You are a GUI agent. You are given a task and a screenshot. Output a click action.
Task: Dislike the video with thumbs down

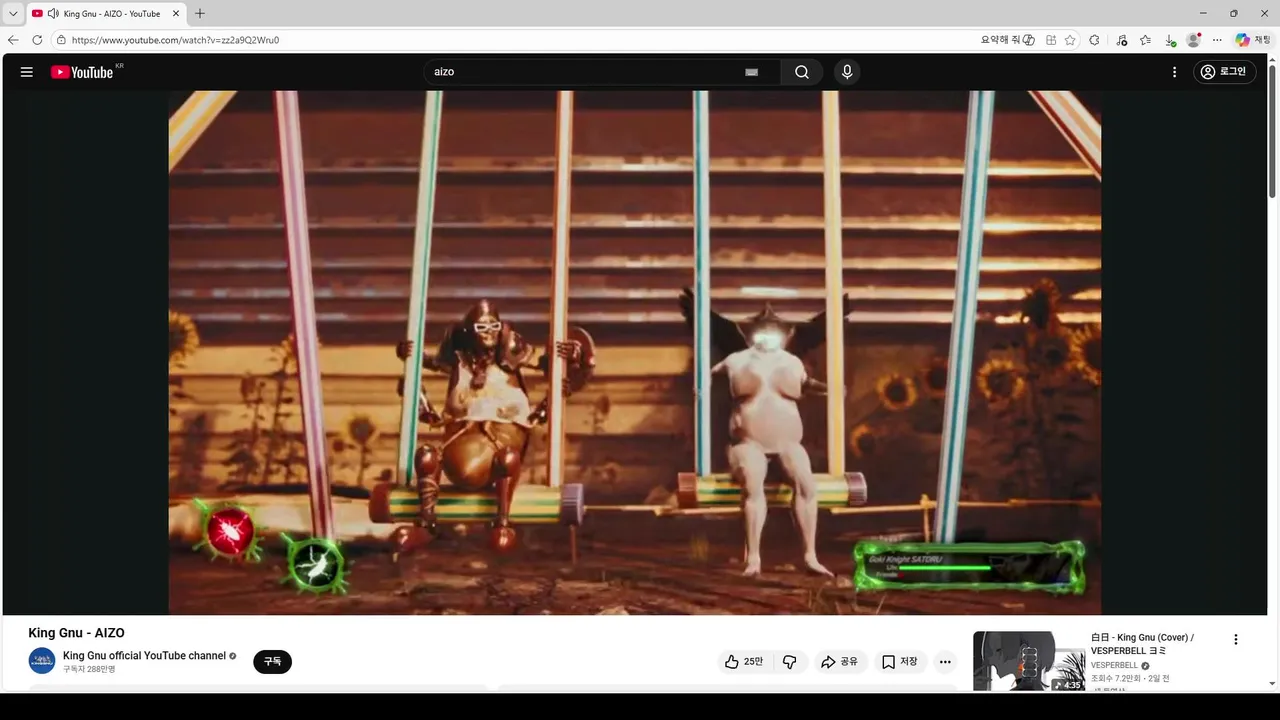point(790,662)
